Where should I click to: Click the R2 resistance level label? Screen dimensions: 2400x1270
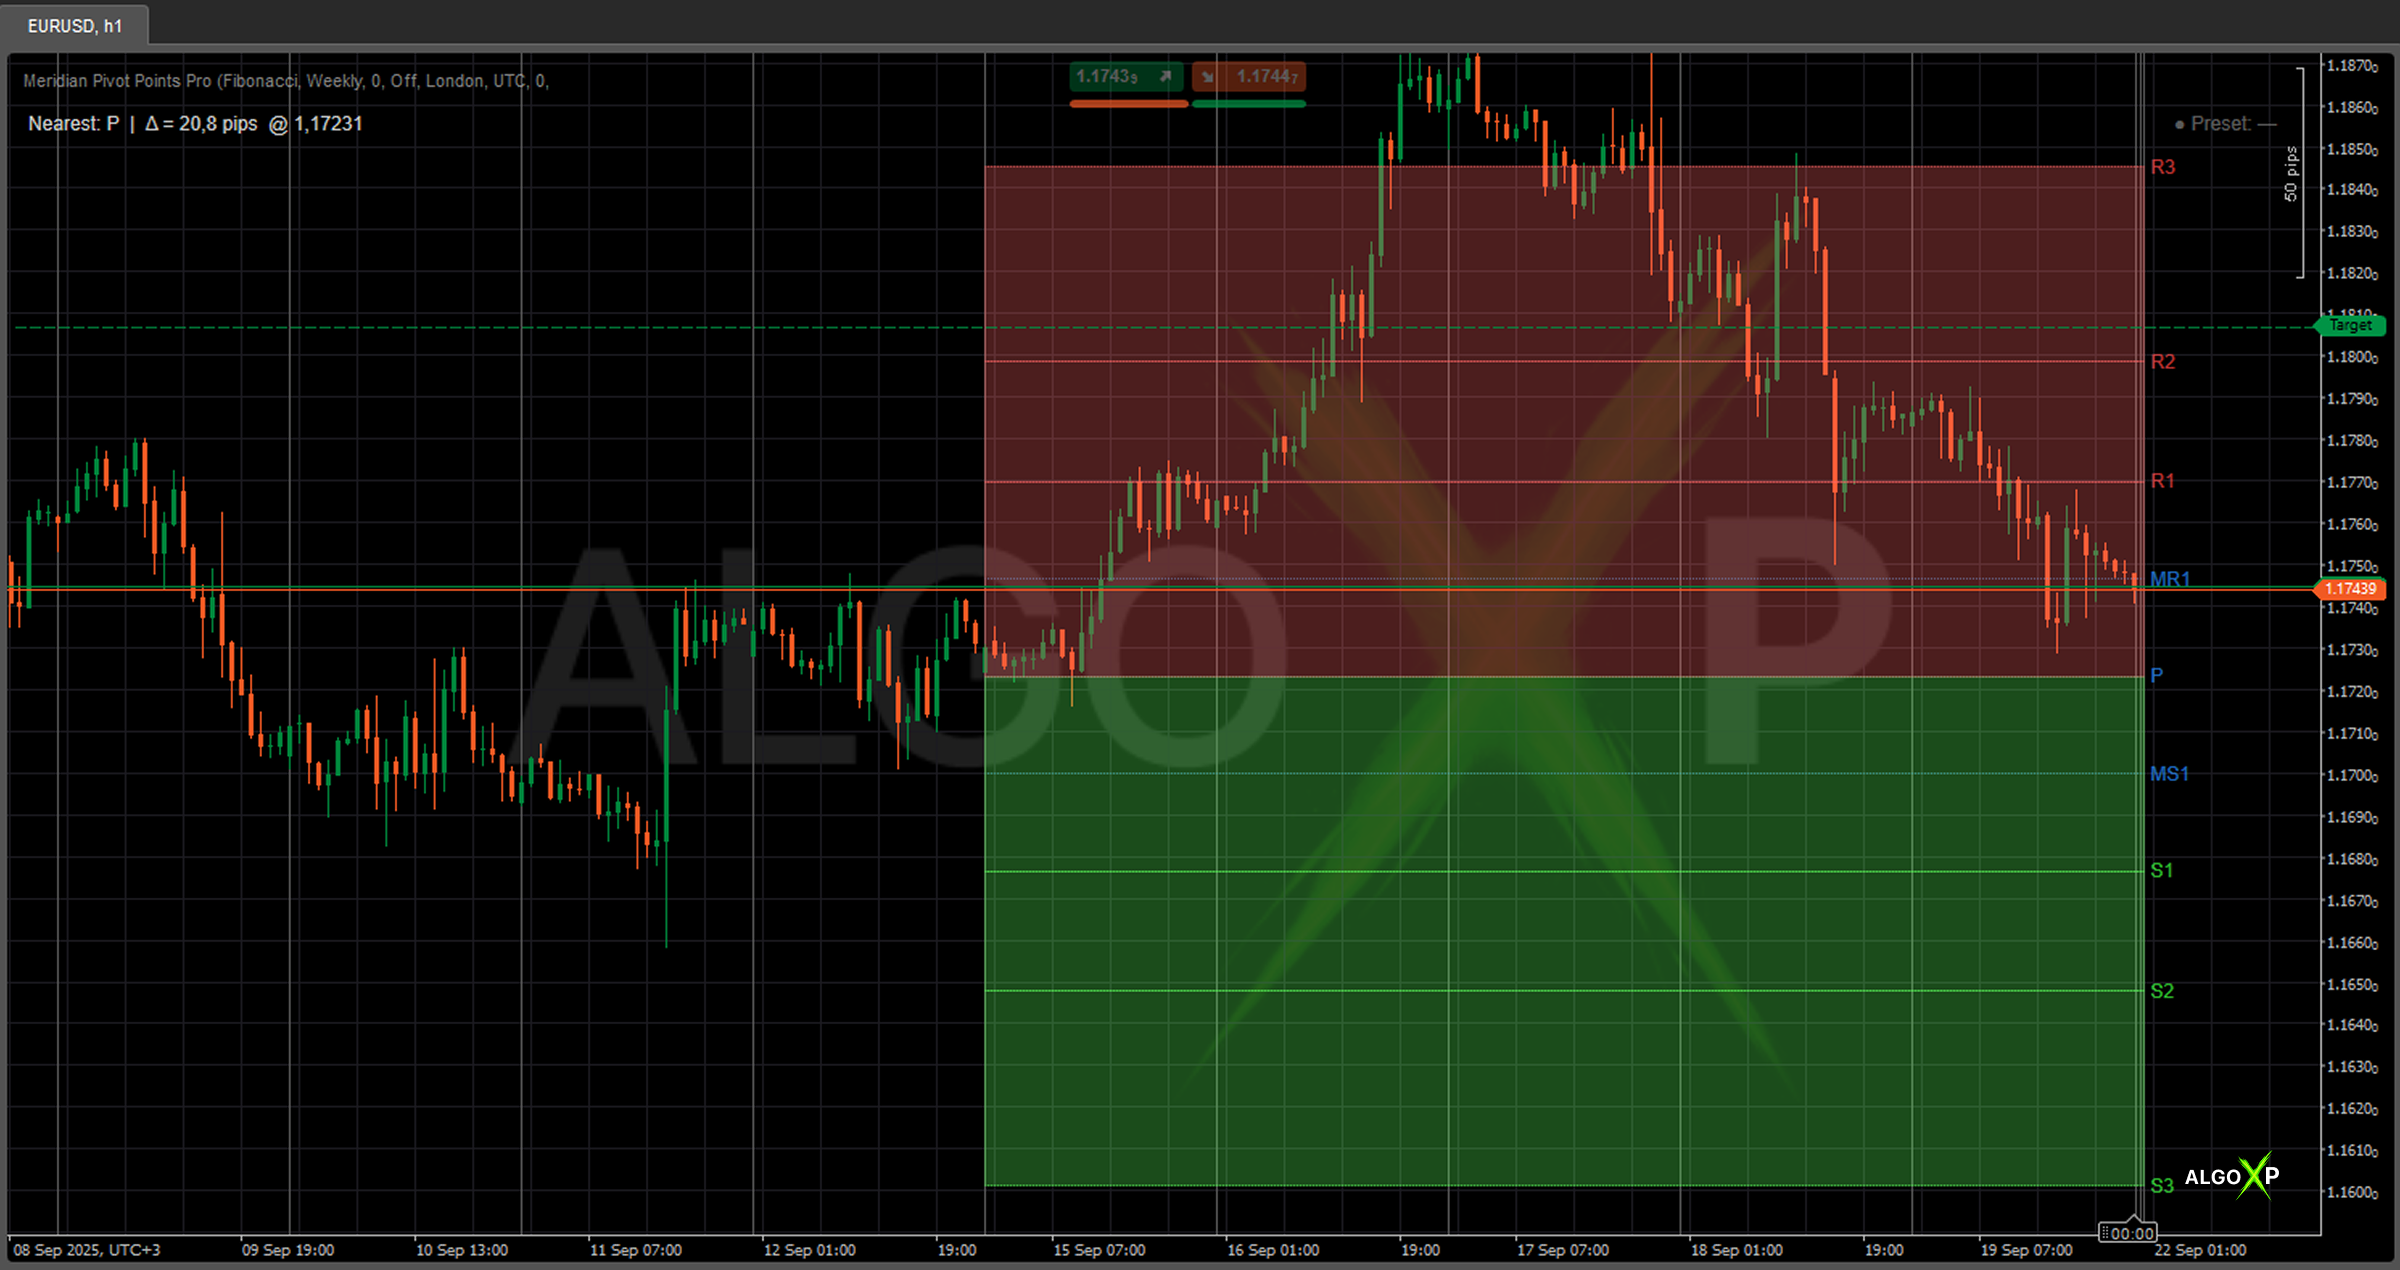tap(2162, 362)
